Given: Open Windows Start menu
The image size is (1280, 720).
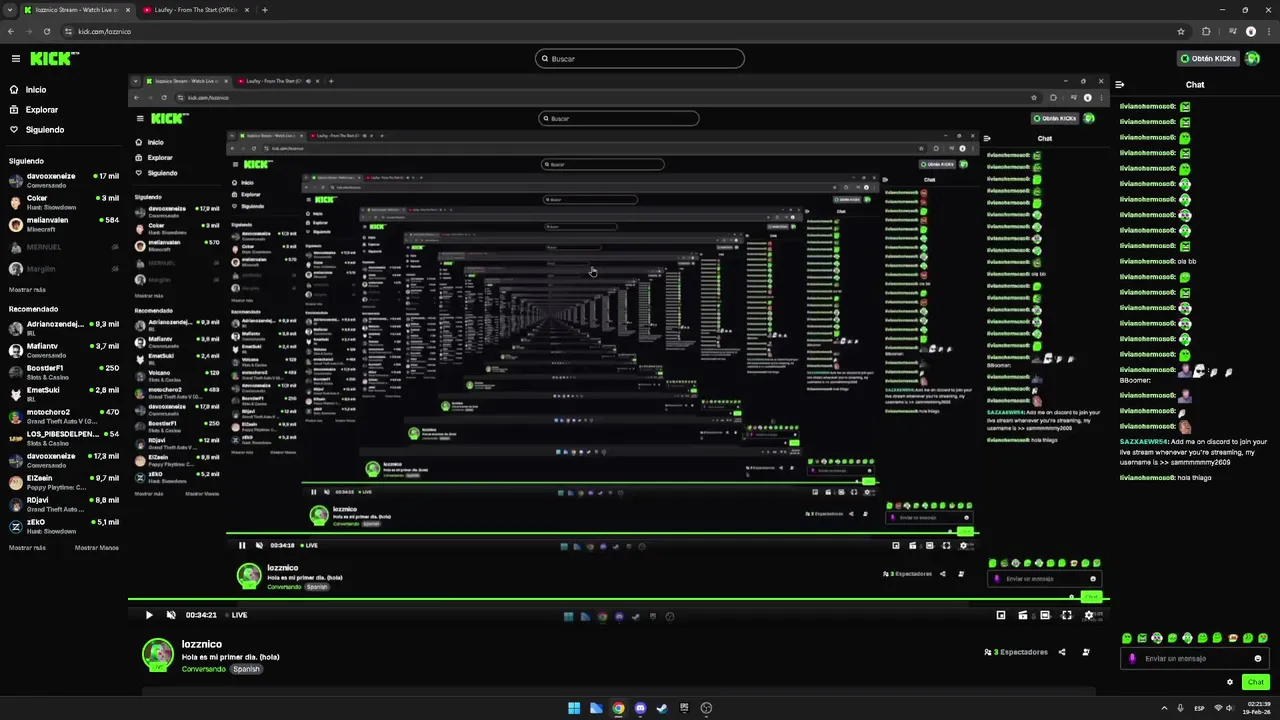Looking at the screenshot, I should (574, 708).
